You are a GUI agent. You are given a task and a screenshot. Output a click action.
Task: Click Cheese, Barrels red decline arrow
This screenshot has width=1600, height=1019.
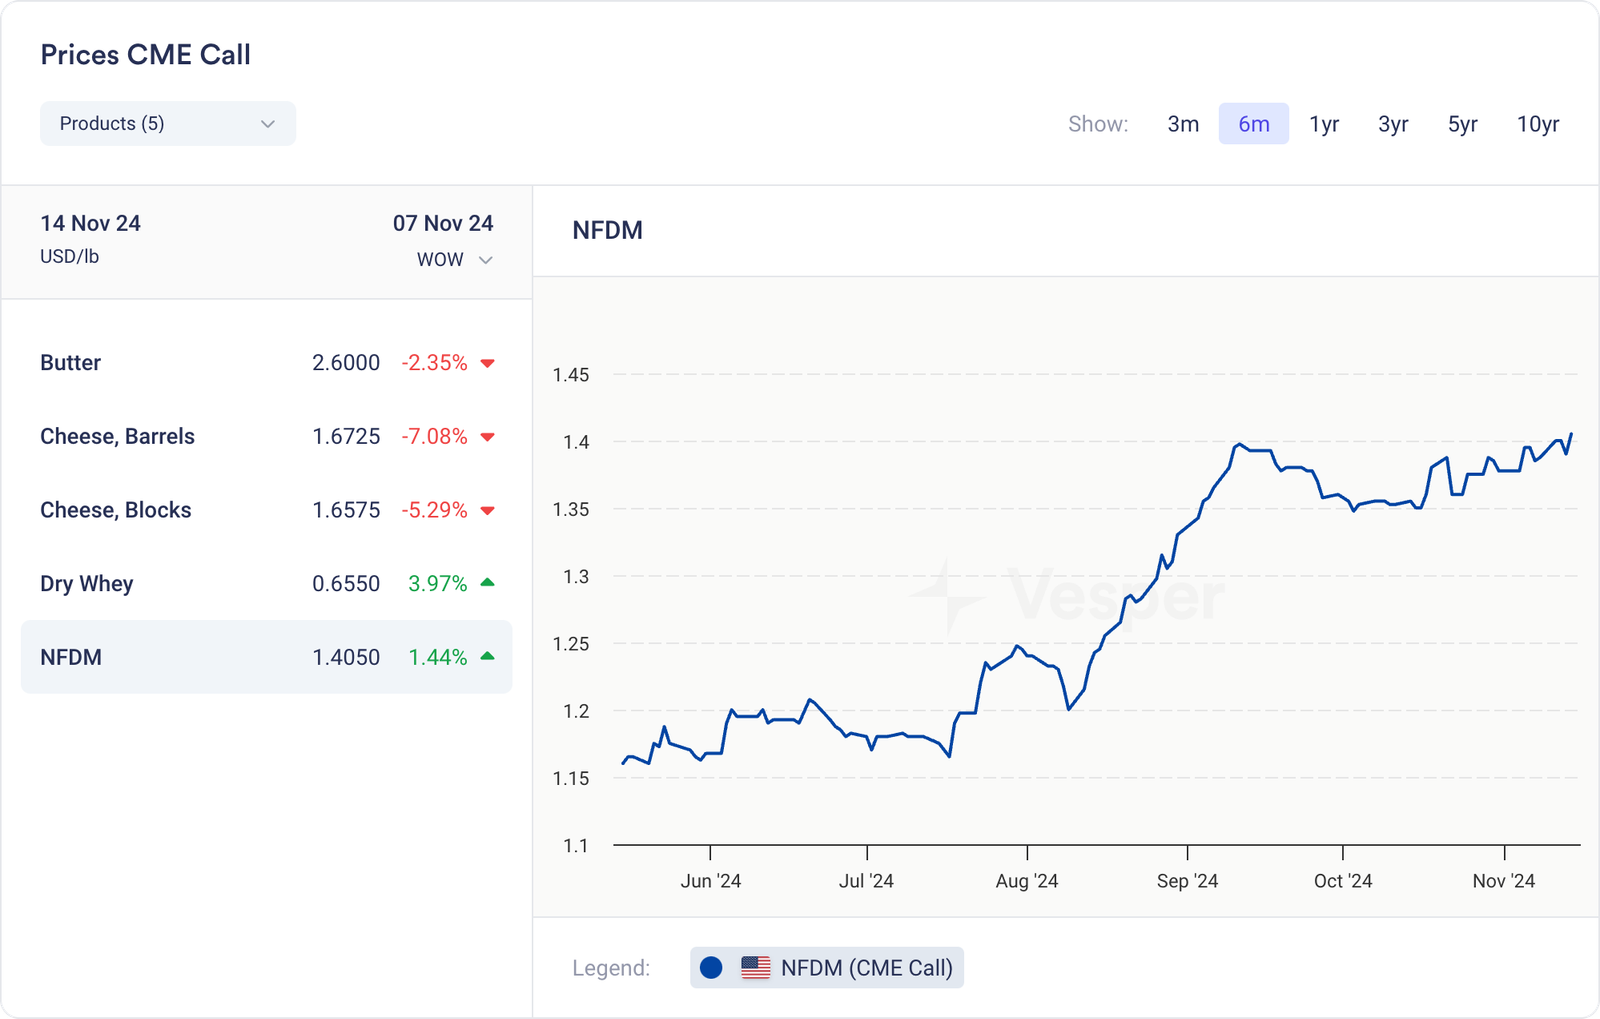[x=488, y=437]
